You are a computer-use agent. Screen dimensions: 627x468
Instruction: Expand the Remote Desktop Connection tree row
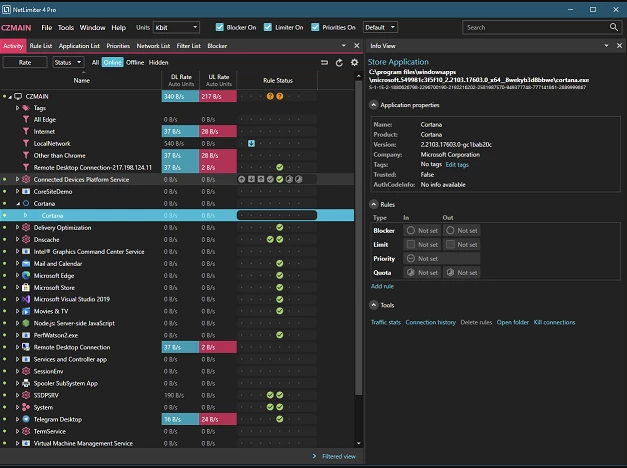click(x=15, y=347)
